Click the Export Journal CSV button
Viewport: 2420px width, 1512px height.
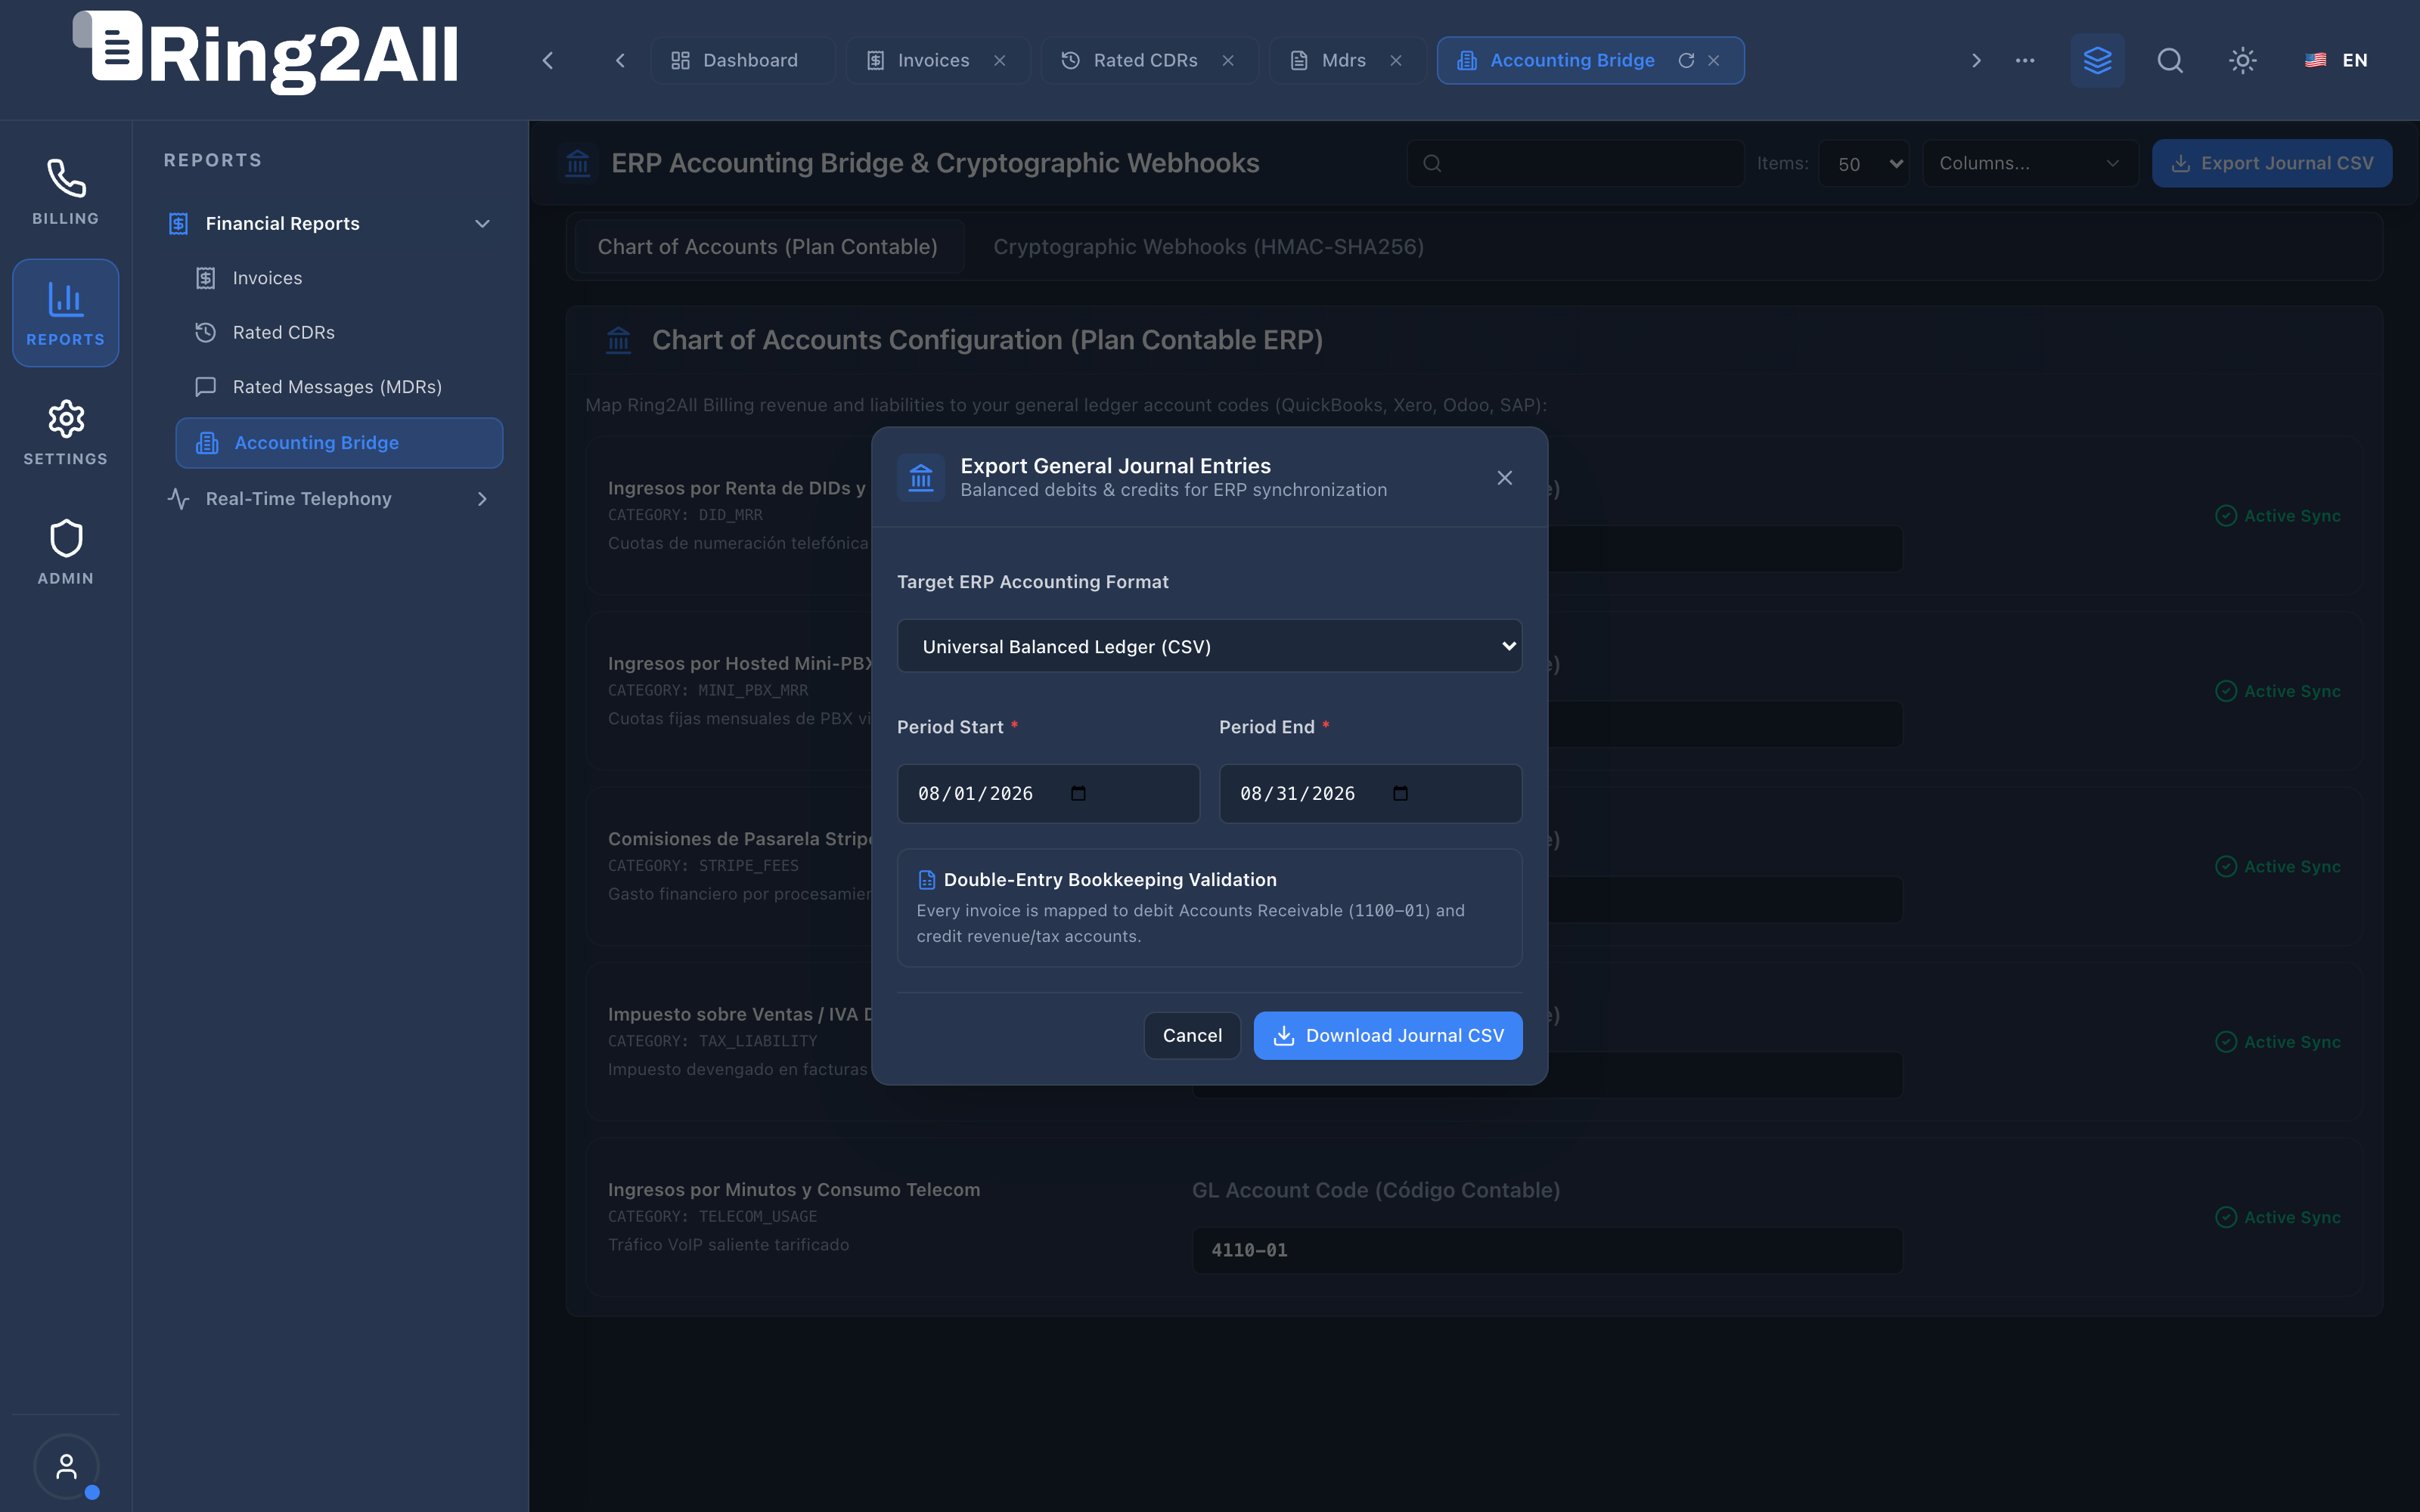point(2272,163)
